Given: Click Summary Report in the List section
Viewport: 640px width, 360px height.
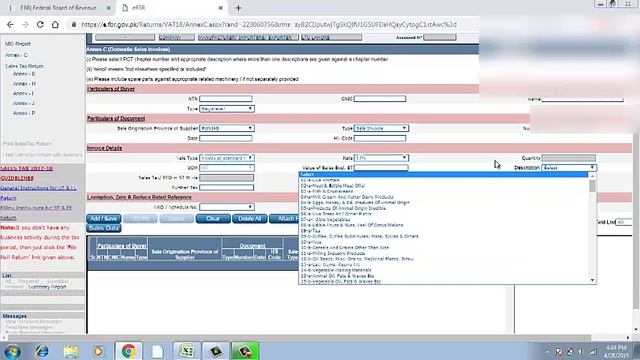Looking at the screenshot, I should pyautogui.click(x=47, y=287).
